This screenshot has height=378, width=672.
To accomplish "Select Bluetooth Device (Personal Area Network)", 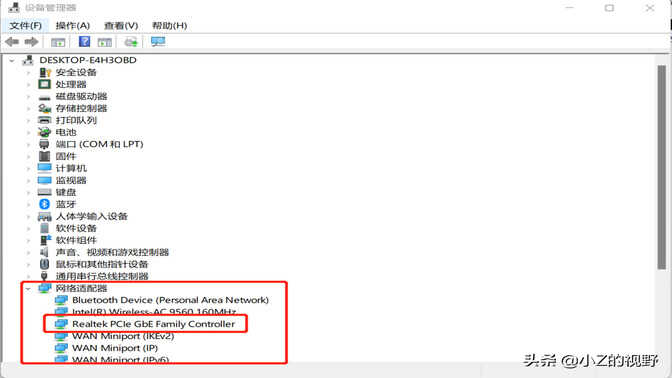I will pos(170,300).
